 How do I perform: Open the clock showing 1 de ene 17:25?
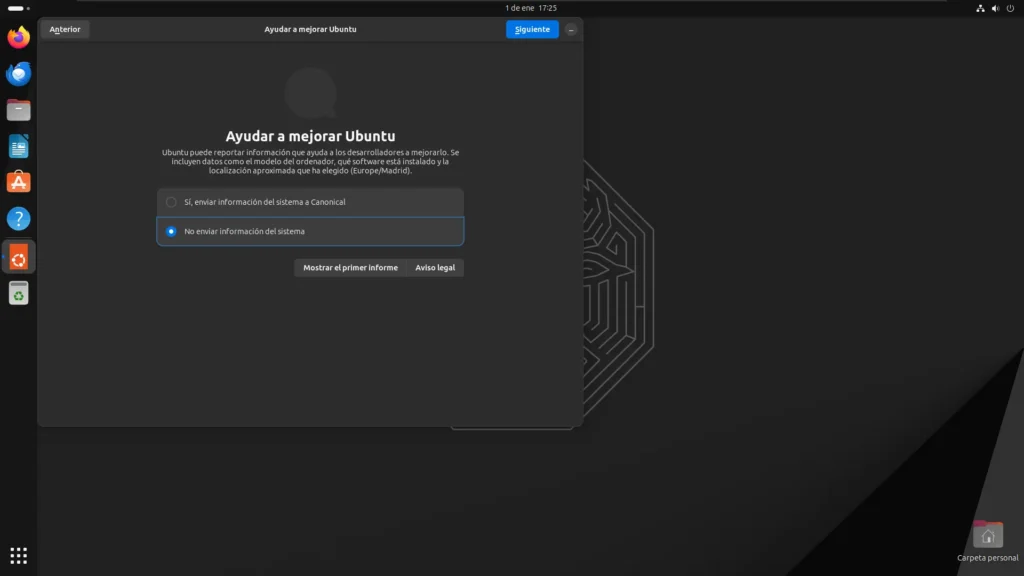[531, 8]
